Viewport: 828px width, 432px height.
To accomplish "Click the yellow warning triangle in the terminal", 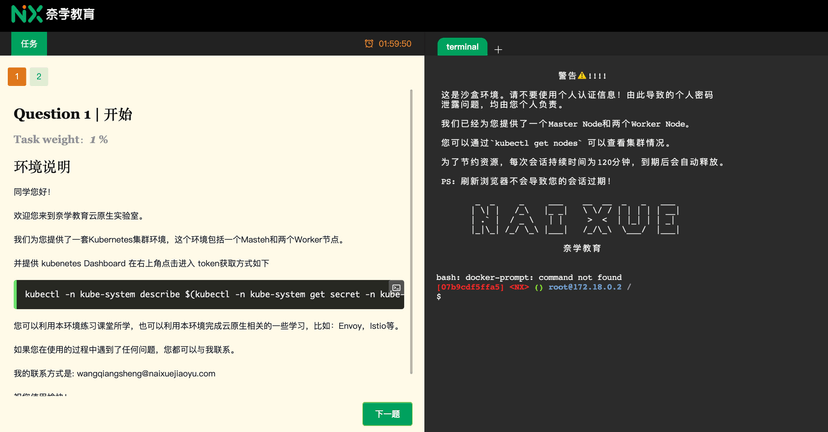I will (x=582, y=76).
